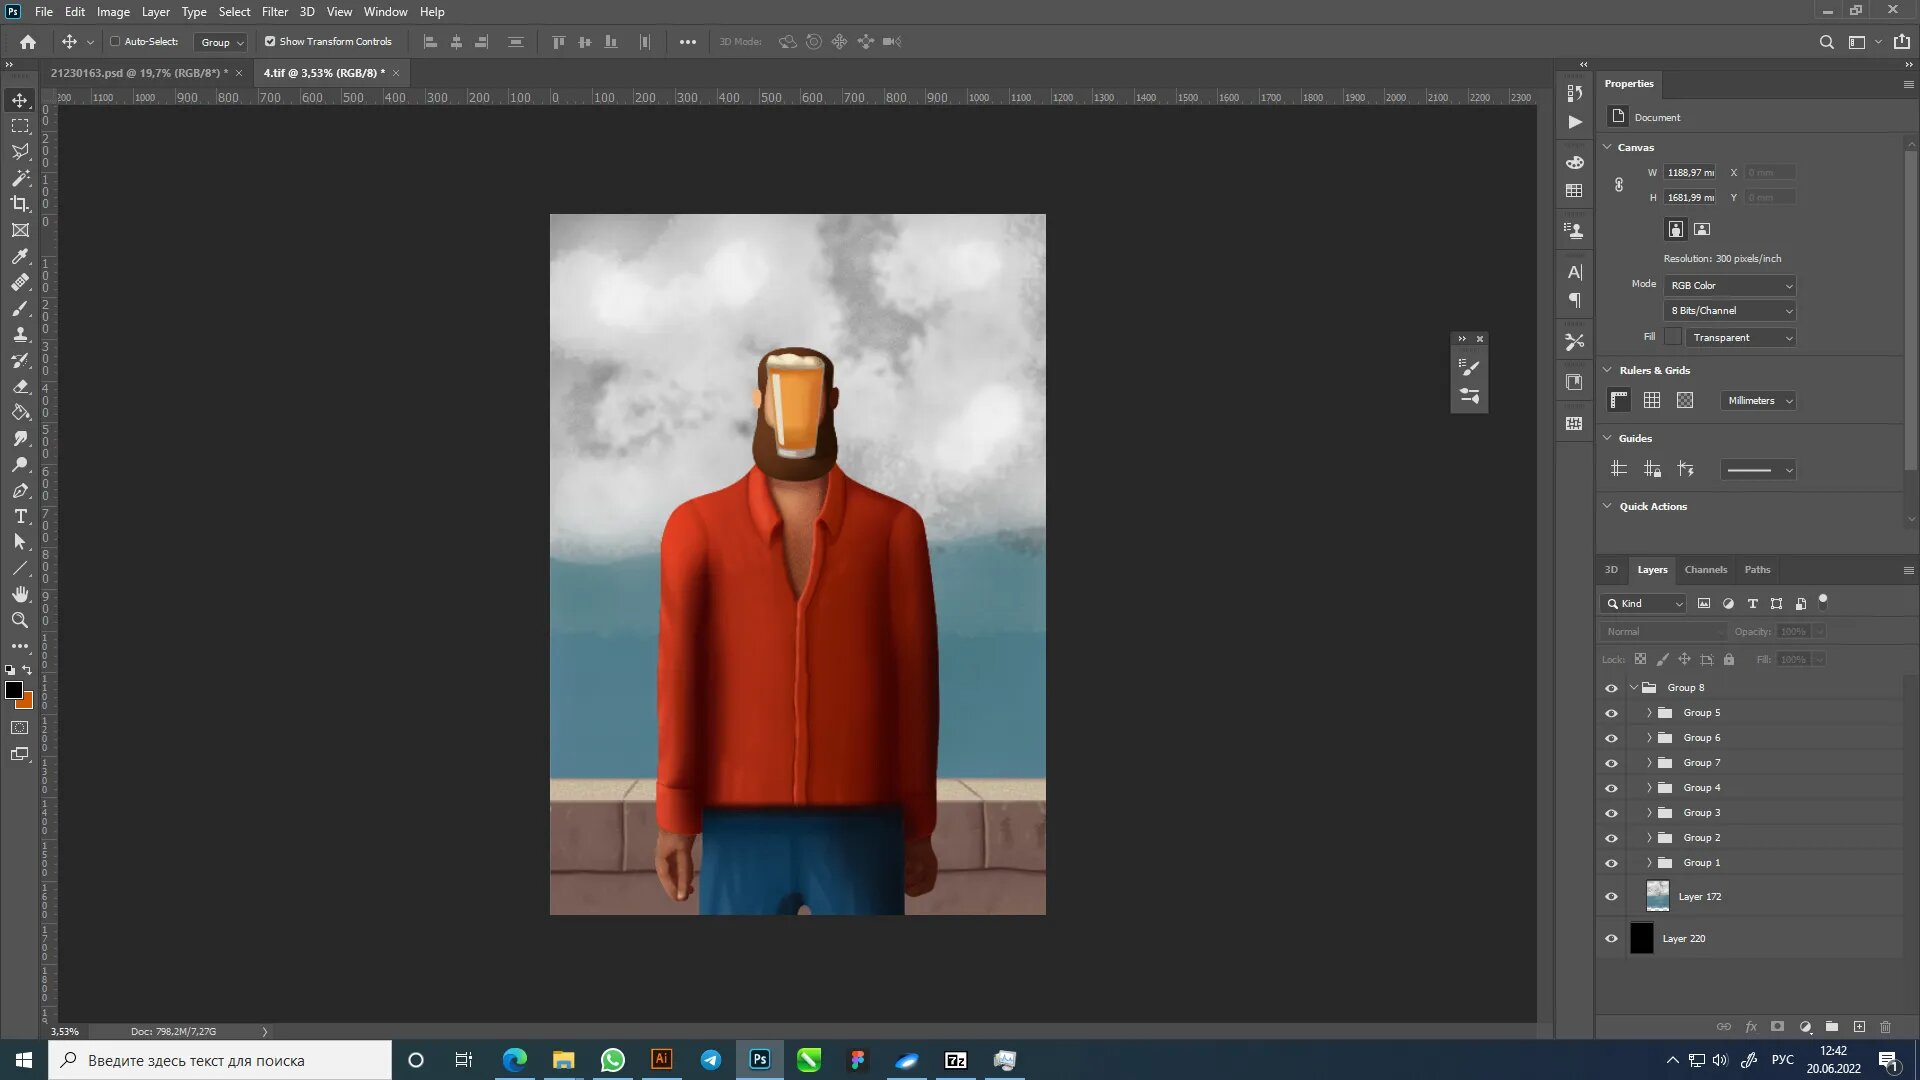Screen dimensions: 1920x1080
Task: Open the Search icon at top right
Action: pyautogui.click(x=1826, y=42)
